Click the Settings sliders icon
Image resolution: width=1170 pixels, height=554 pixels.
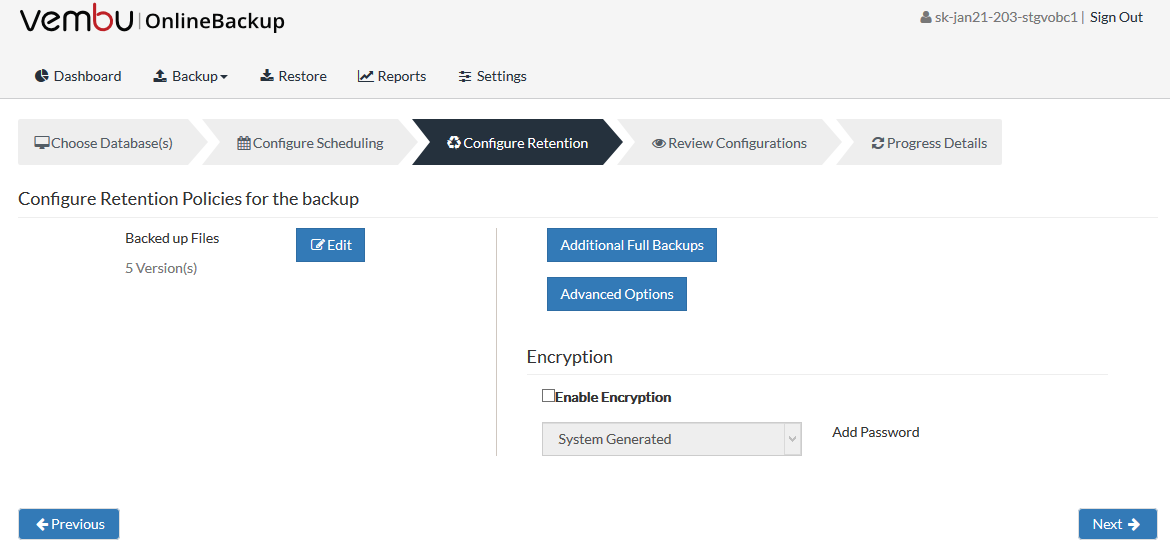(x=465, y=76)
